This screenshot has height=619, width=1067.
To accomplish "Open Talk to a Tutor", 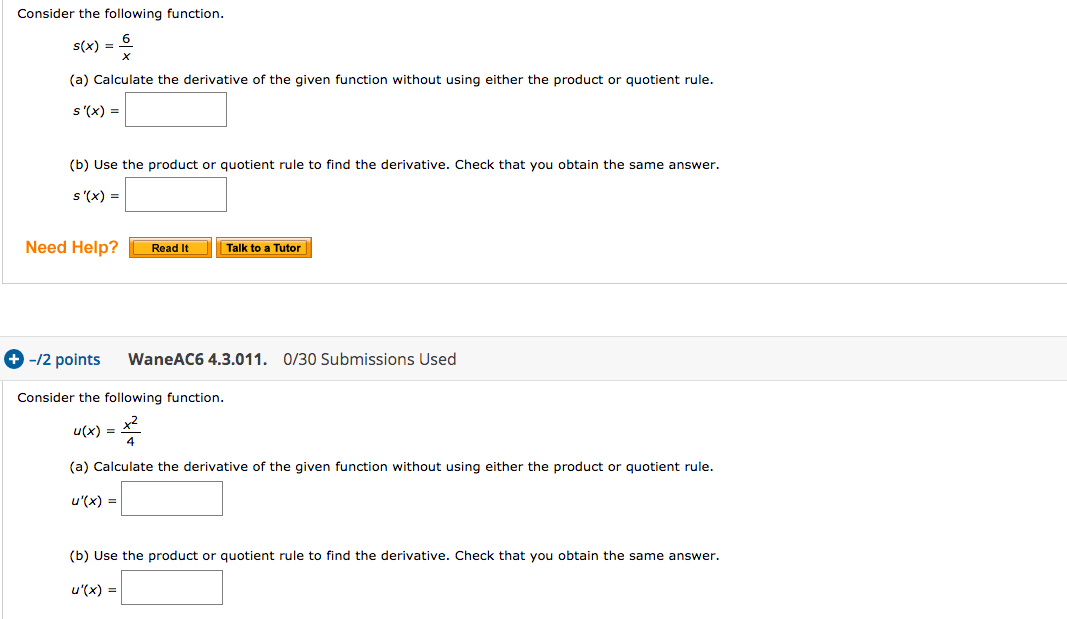I will point(263,248).
